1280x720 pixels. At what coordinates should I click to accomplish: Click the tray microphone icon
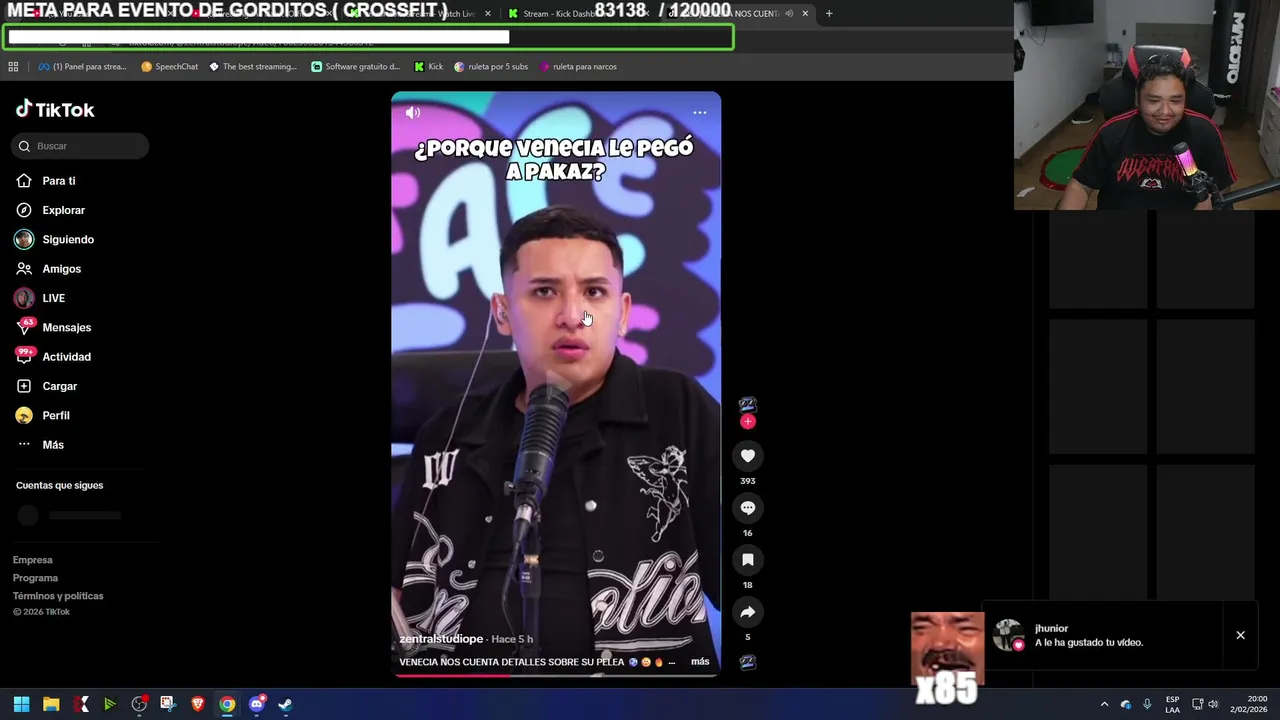1147,704
